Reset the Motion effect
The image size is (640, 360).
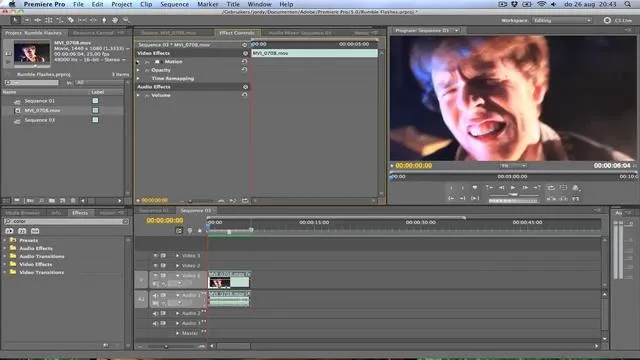tap(244, 61)
